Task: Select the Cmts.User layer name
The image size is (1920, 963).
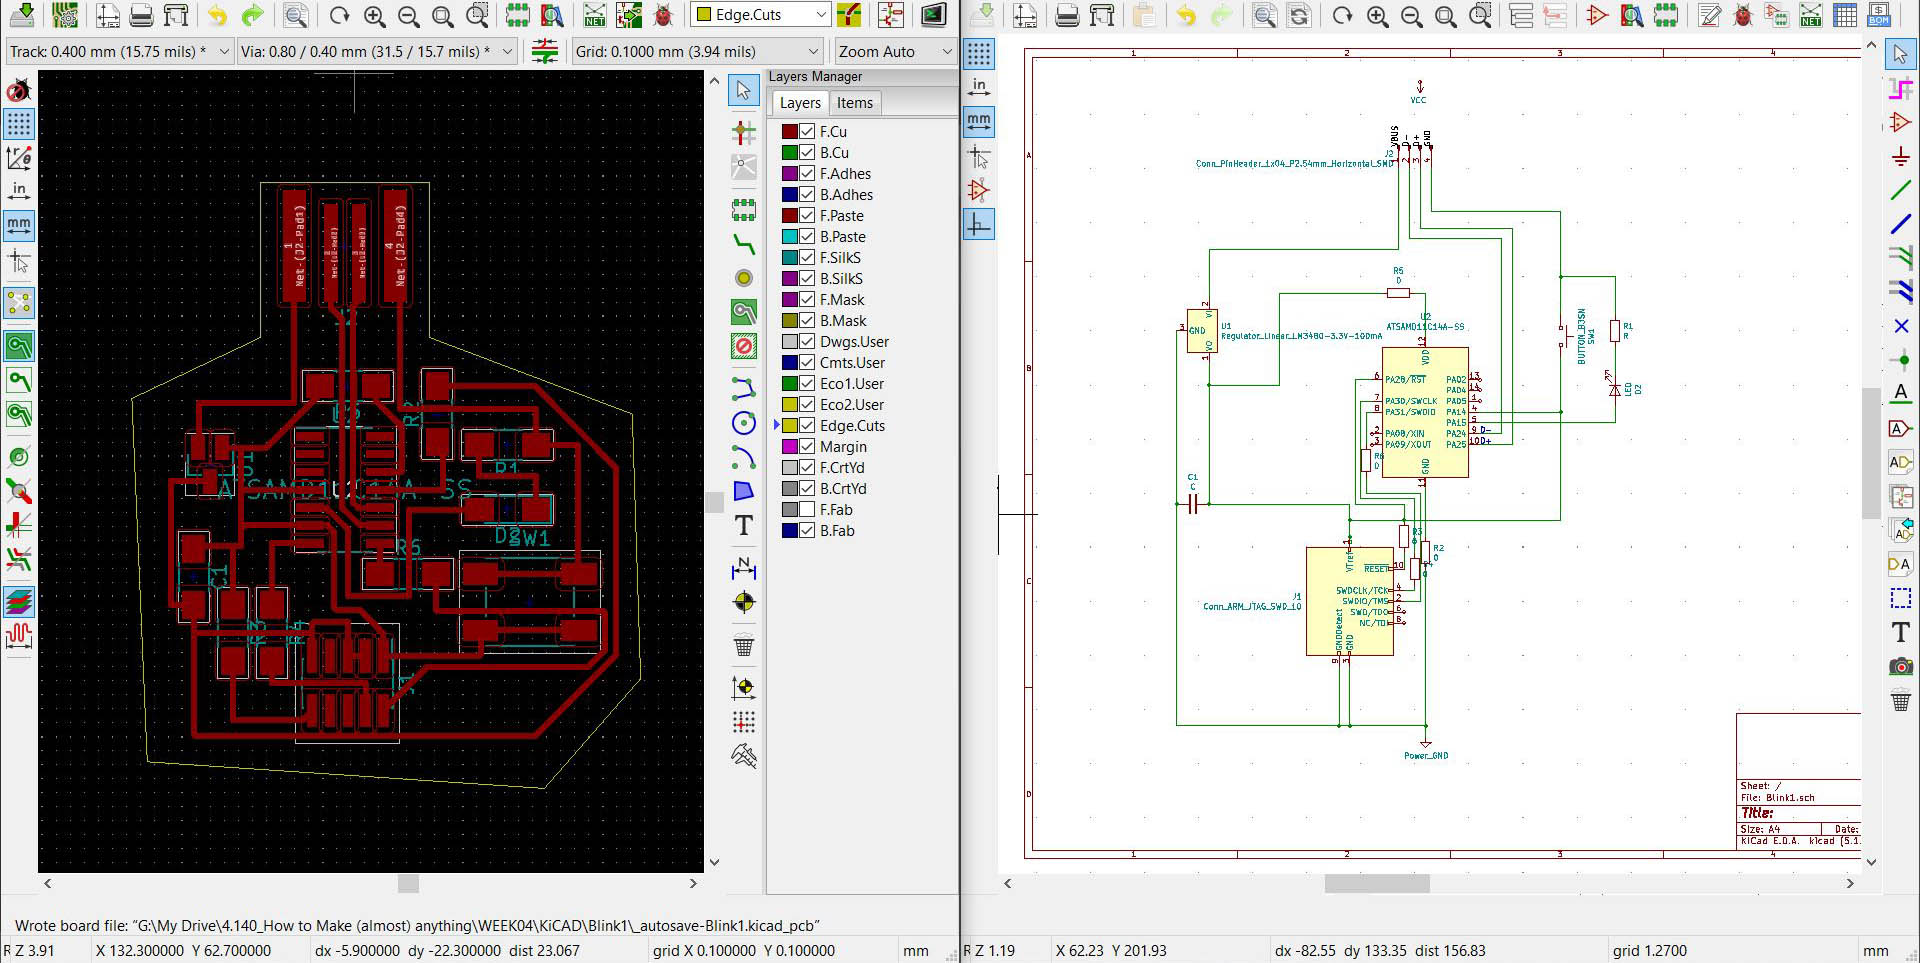Action: pyautogui.click(x=852, y=362)
